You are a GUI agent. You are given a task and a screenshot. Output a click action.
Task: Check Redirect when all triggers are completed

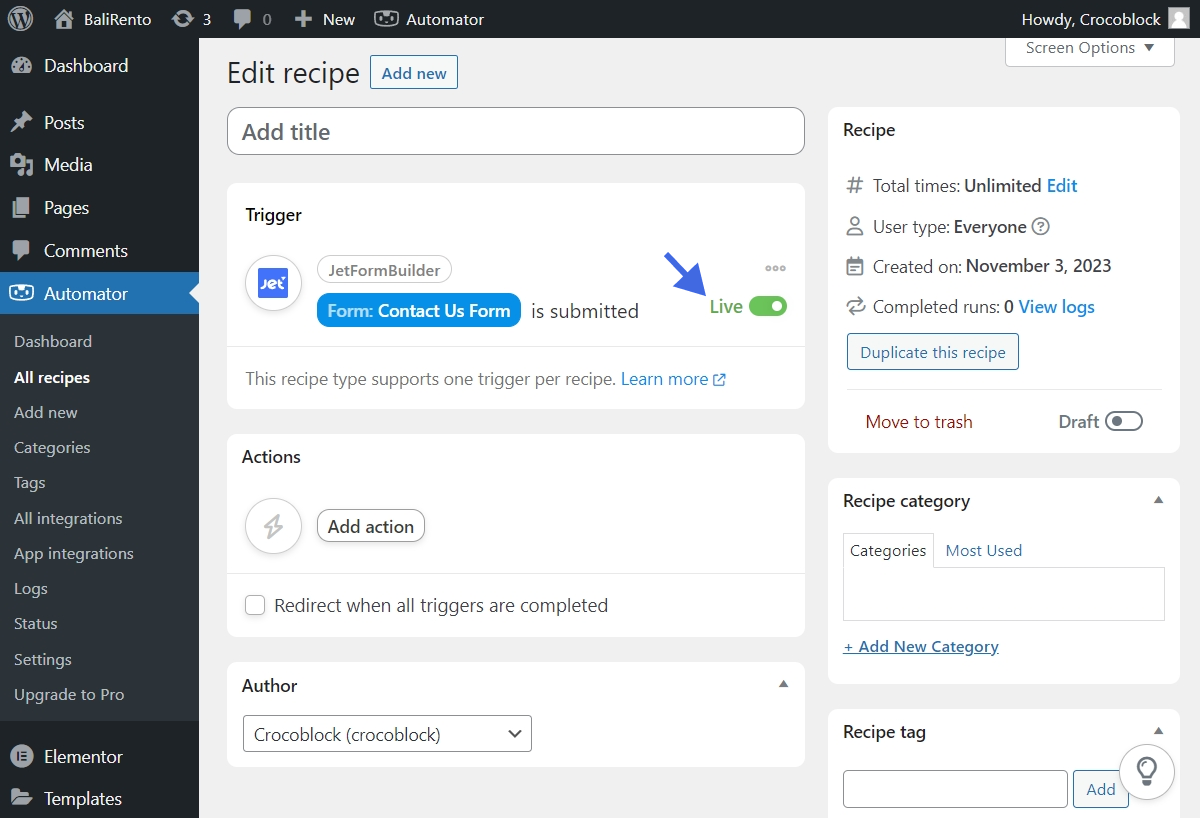(x=256, y=605)
